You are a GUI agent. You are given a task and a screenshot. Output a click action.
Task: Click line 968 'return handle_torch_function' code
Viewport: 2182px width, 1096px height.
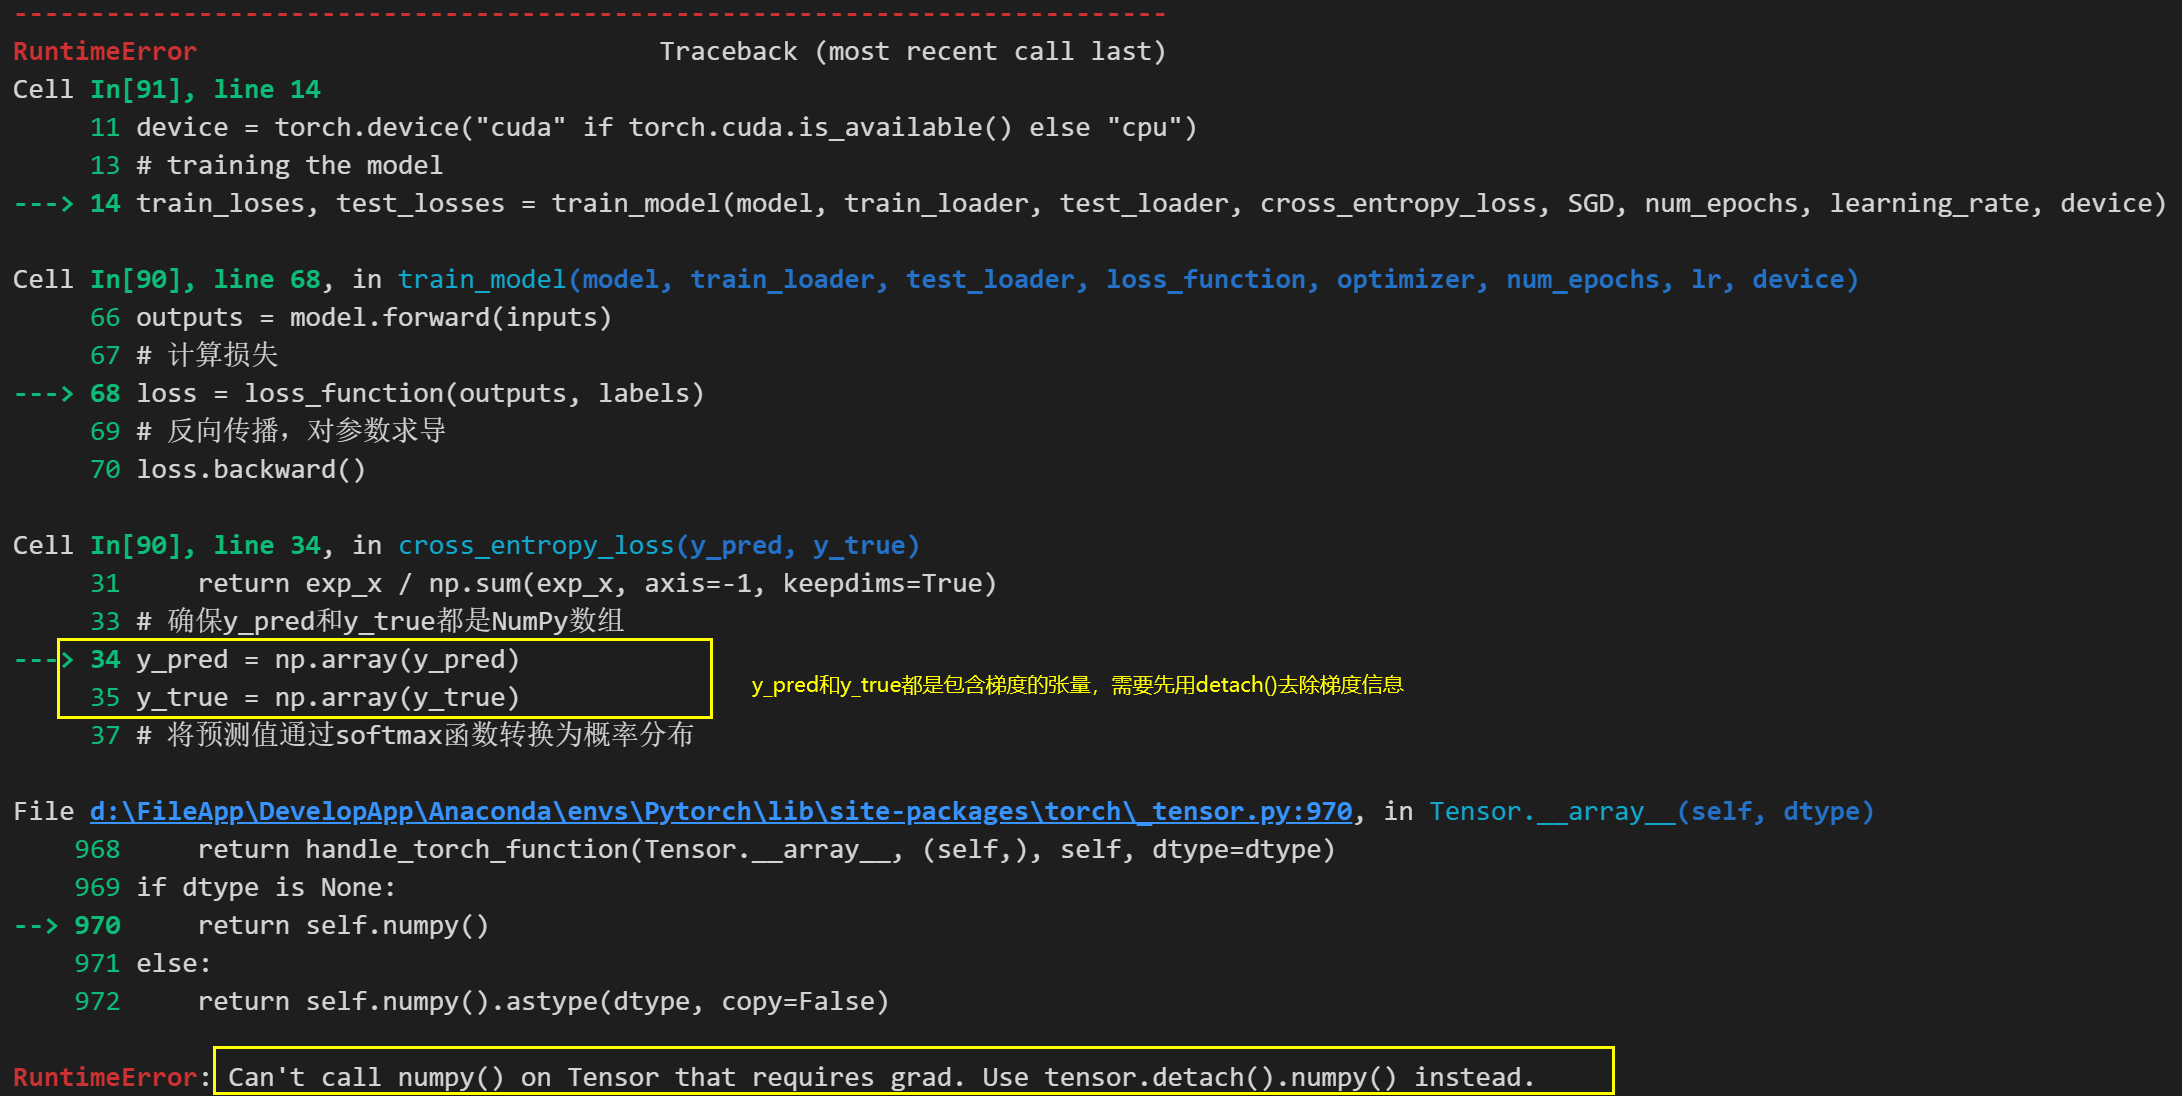[766, 850]
